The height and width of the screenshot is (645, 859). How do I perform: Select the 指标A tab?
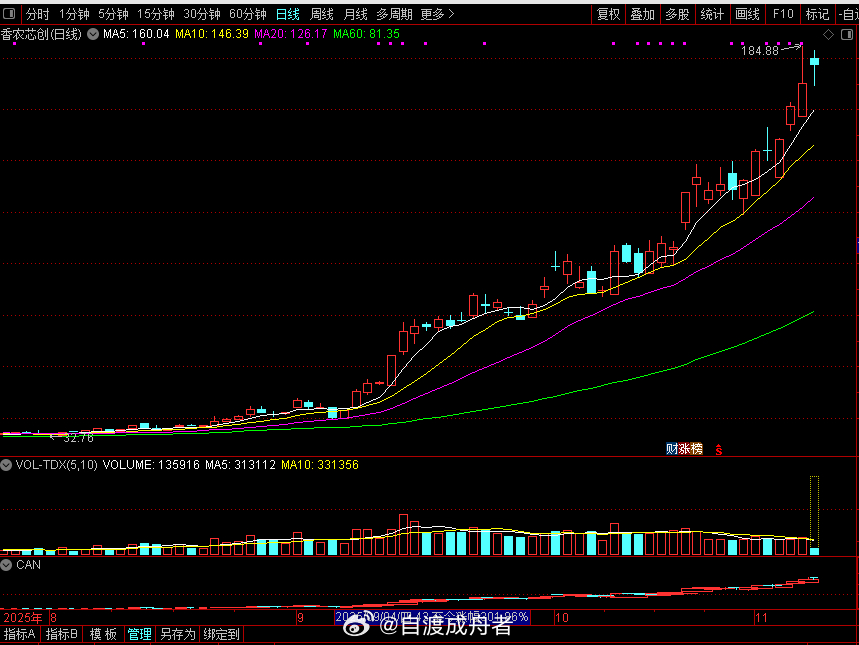20,635
